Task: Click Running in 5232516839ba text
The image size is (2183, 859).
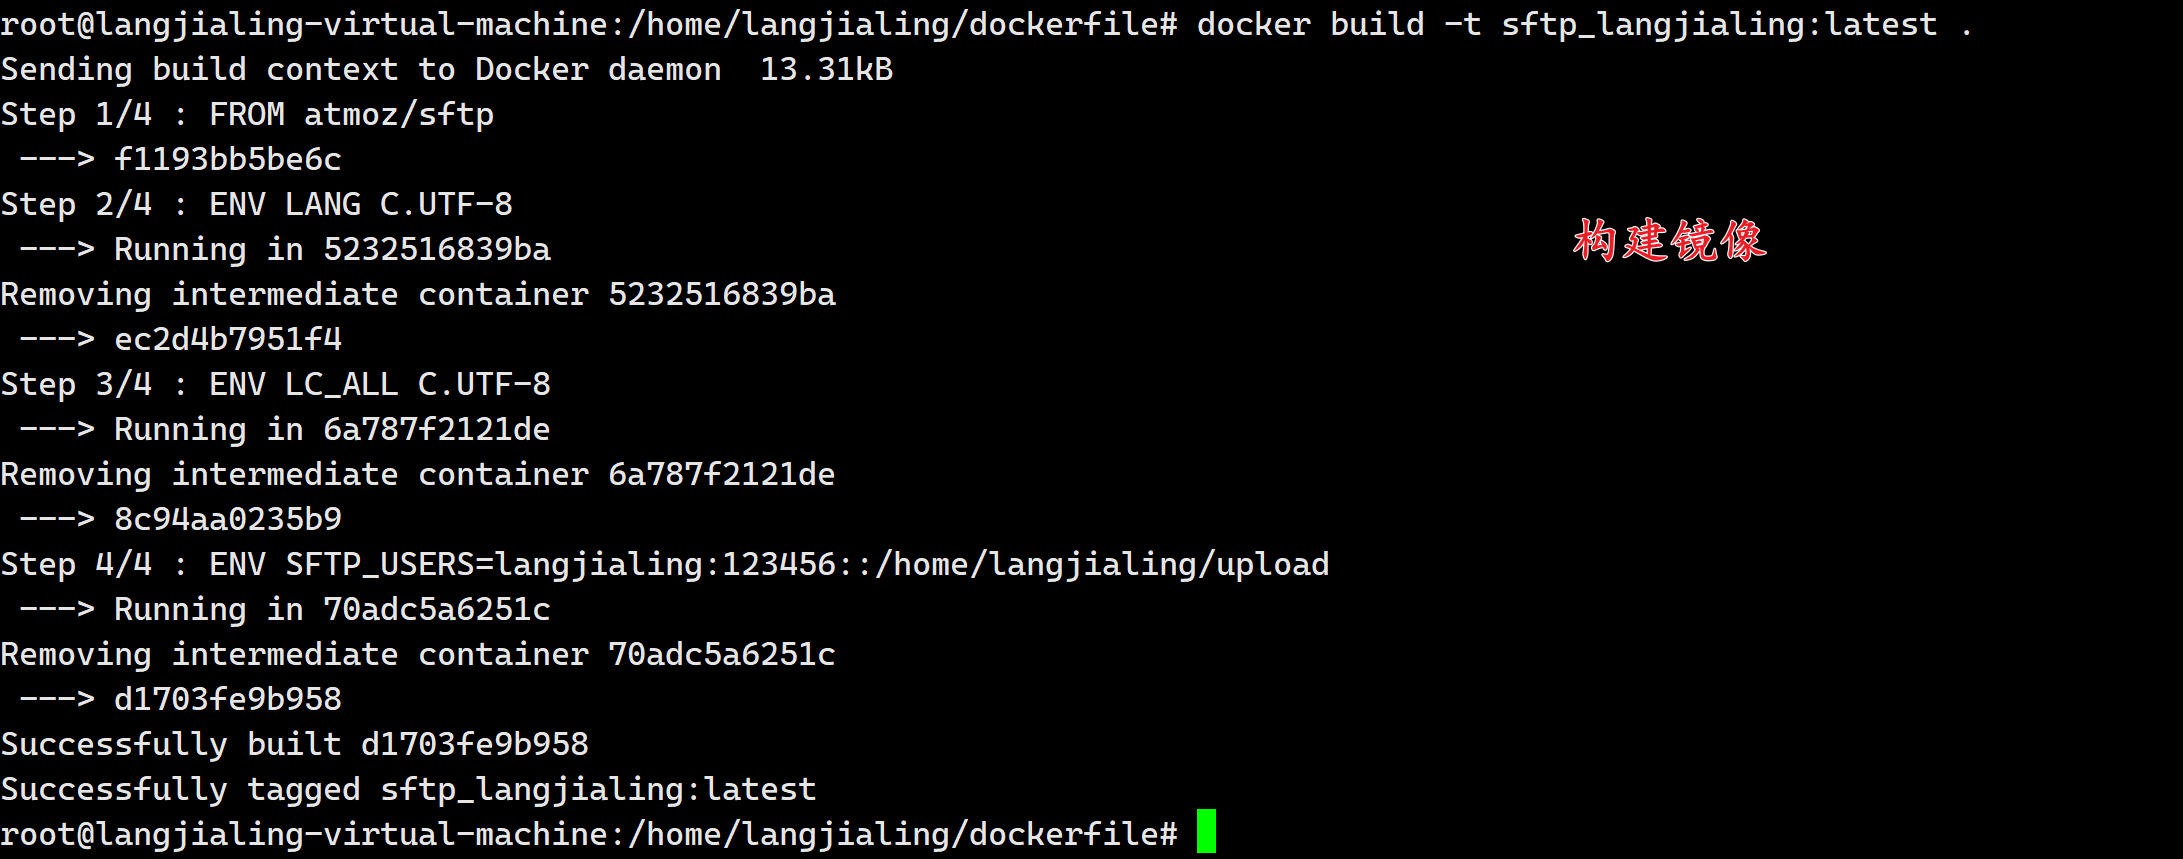Action: (x=332, y=249)
